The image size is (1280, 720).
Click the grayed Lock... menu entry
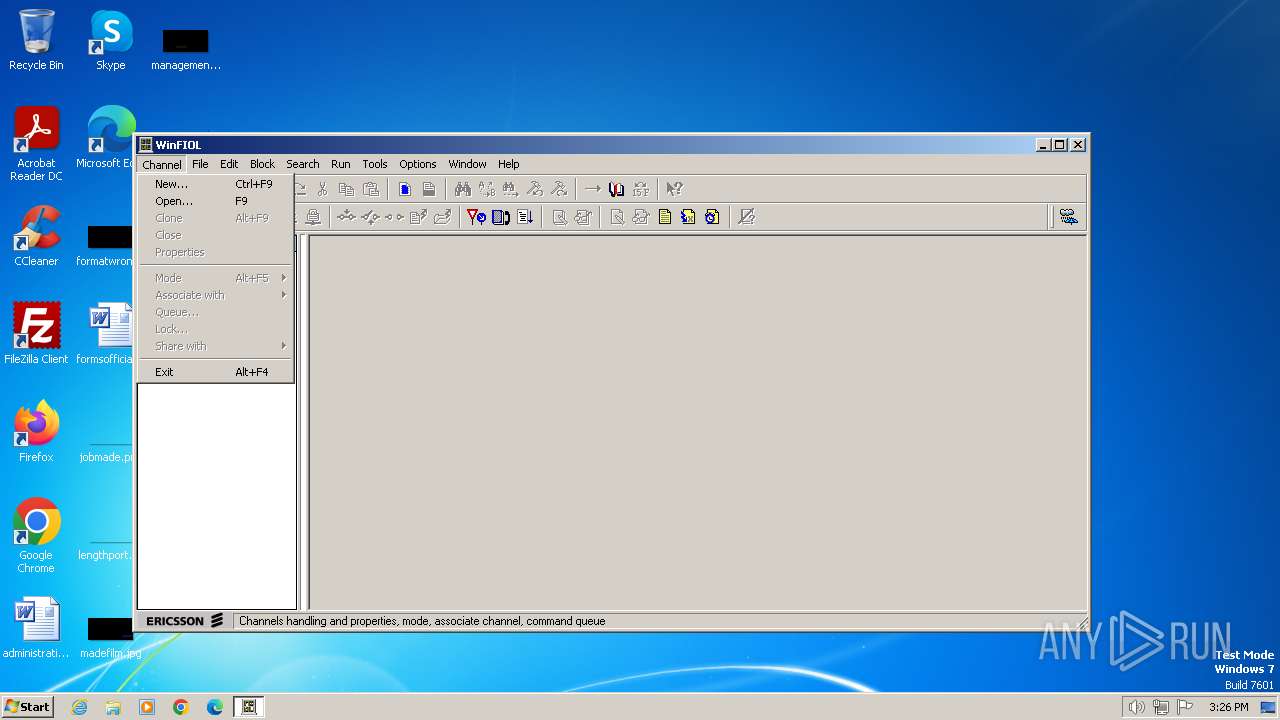[215, 329]
